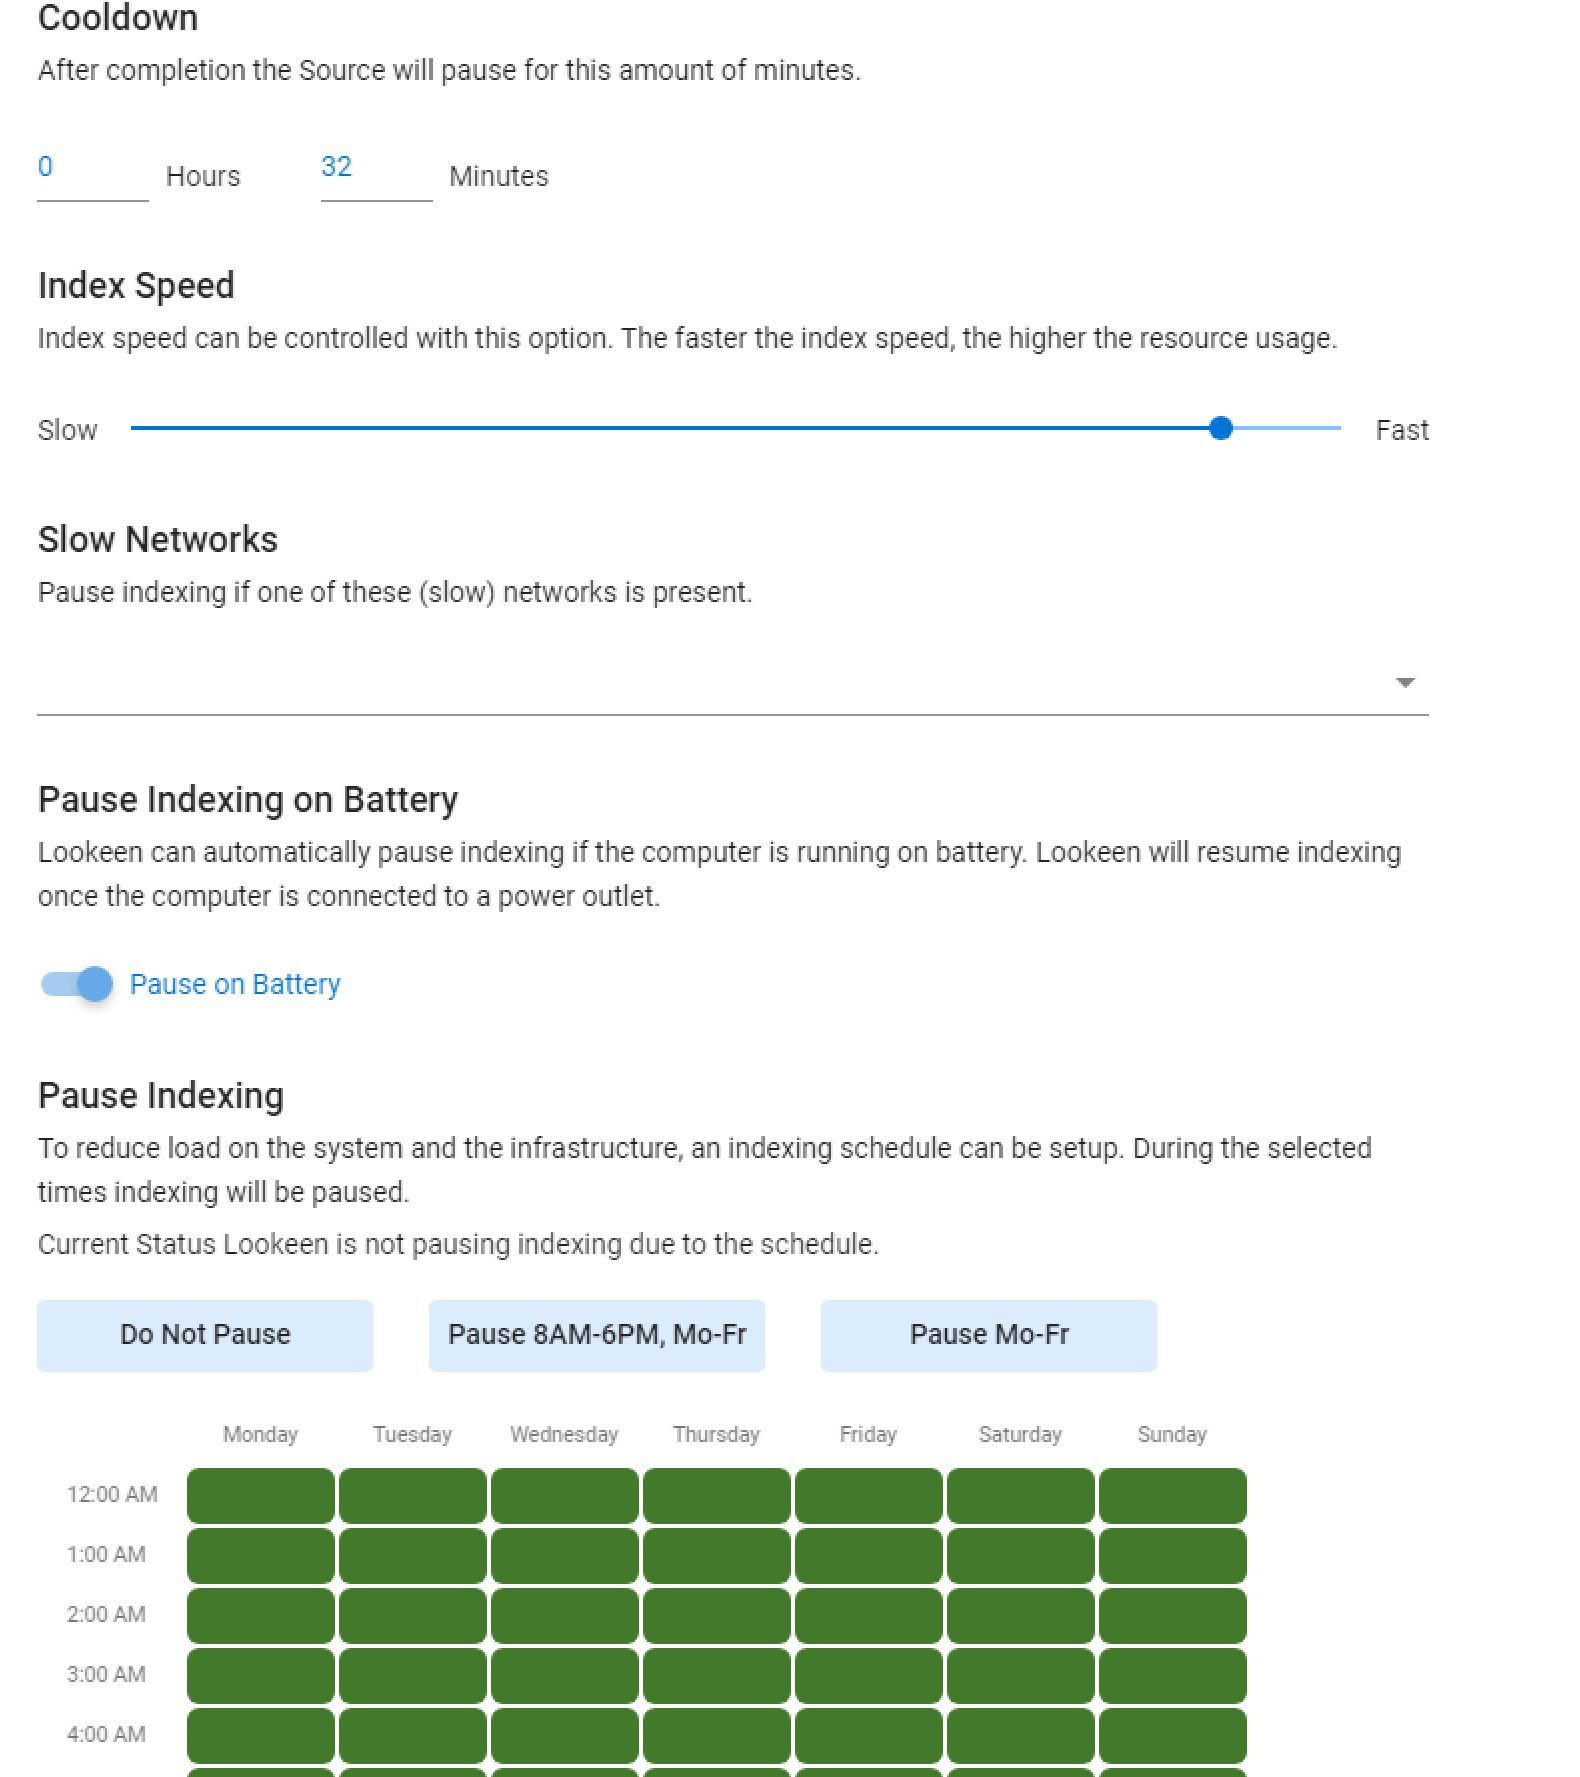1580x1777 pixels.
Task: Click the 3:00 AM row label
Action: pyautogui.click(x=106, y=1674)
